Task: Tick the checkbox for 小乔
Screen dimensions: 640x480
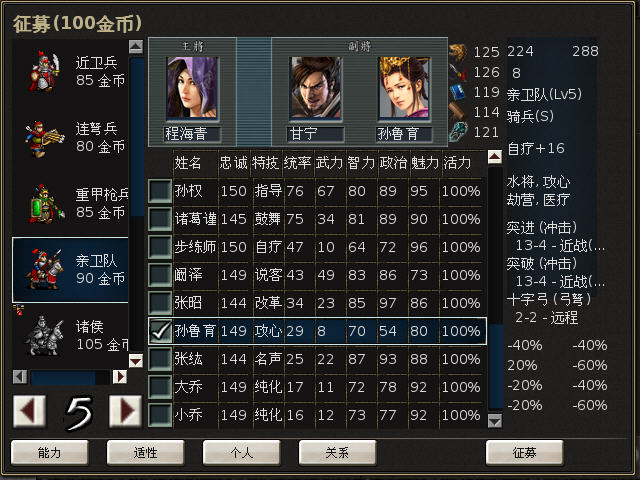Action: [x=160, y=415]
